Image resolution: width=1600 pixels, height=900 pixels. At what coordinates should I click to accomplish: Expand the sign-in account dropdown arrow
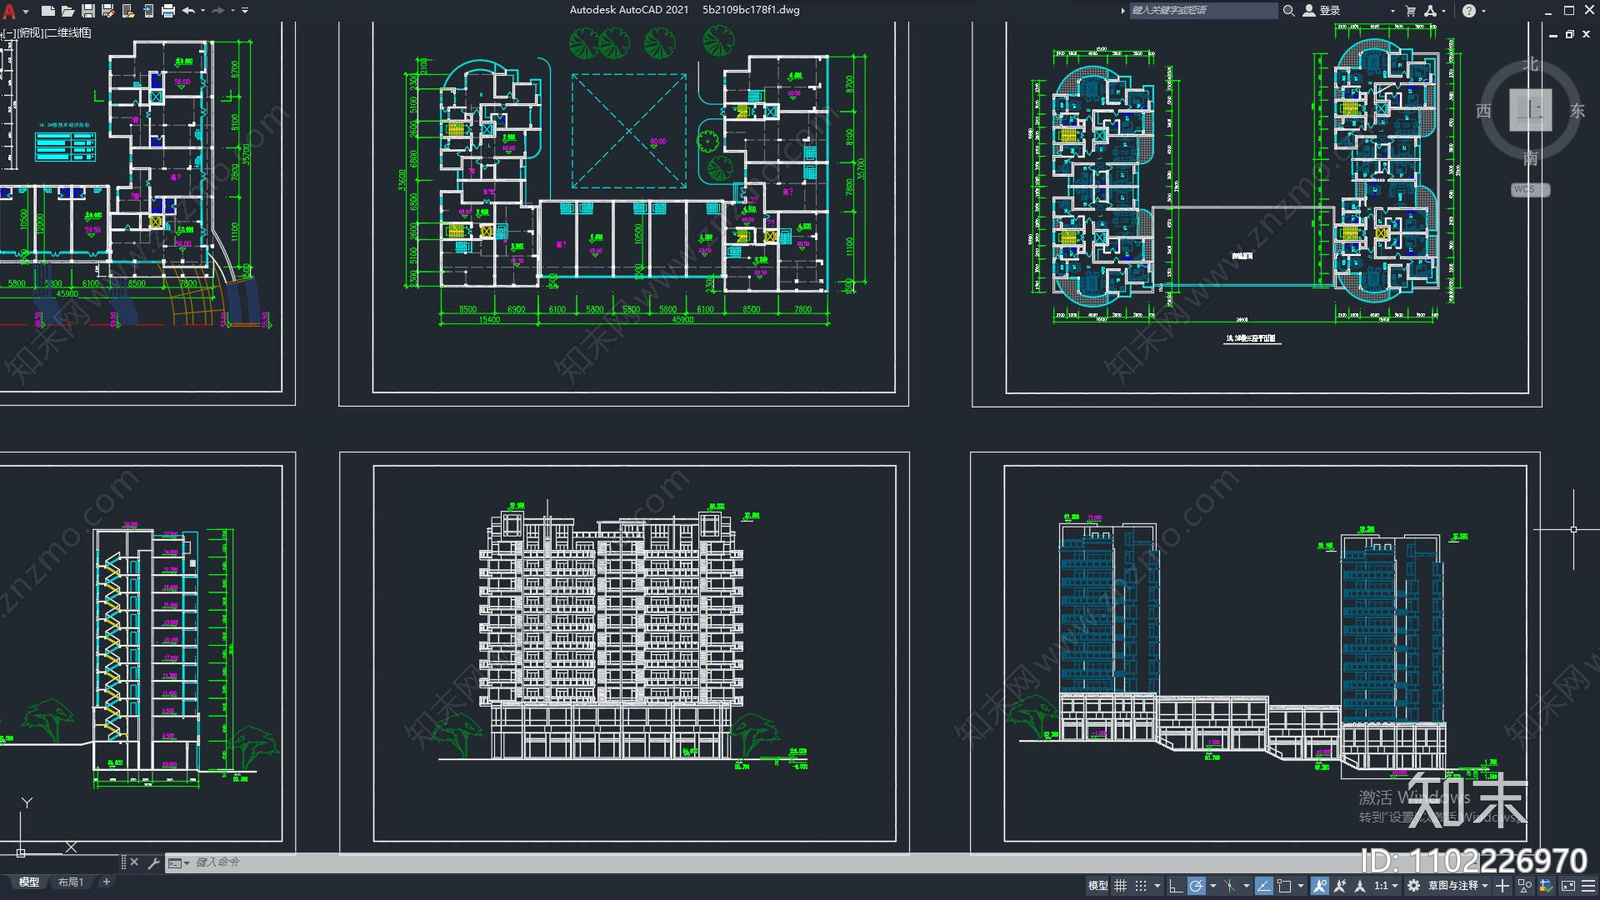pos(1393,11)
